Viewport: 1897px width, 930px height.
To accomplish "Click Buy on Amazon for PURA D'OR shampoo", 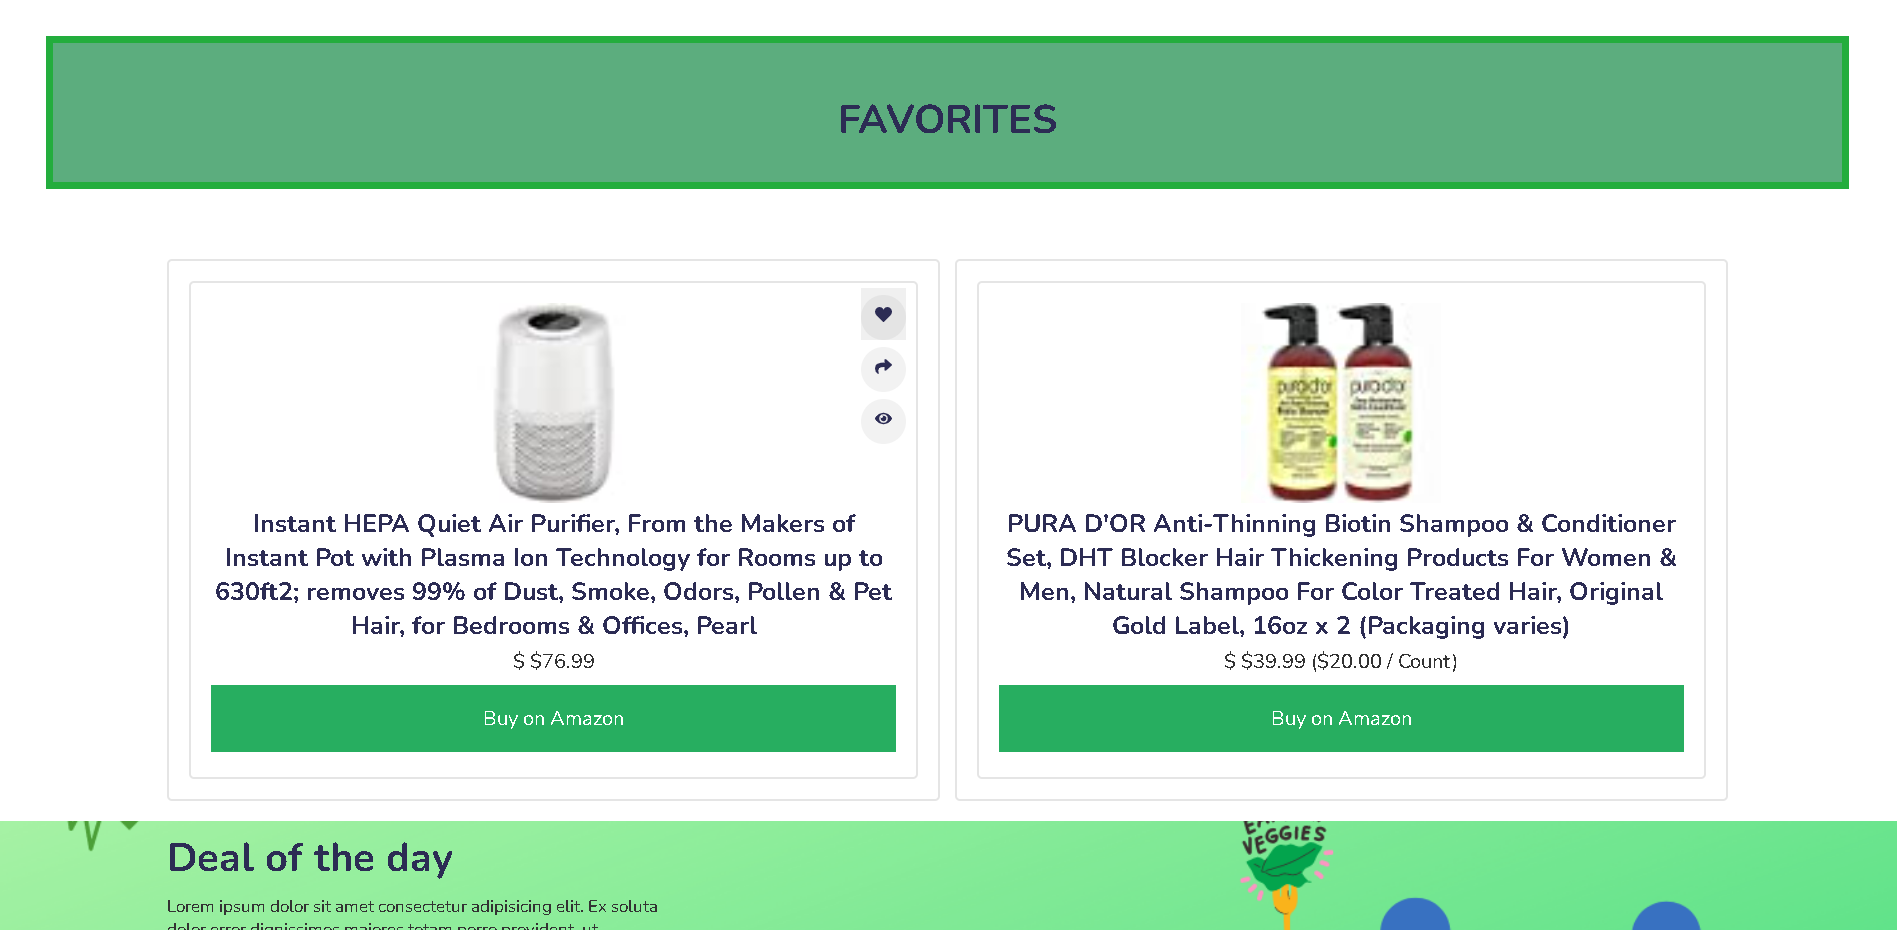I will point(1341,718).
